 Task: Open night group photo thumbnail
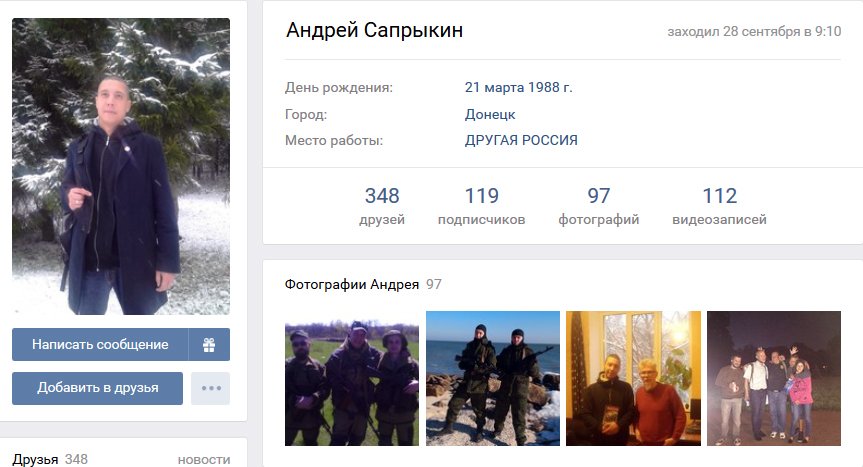tap(774, 378)
